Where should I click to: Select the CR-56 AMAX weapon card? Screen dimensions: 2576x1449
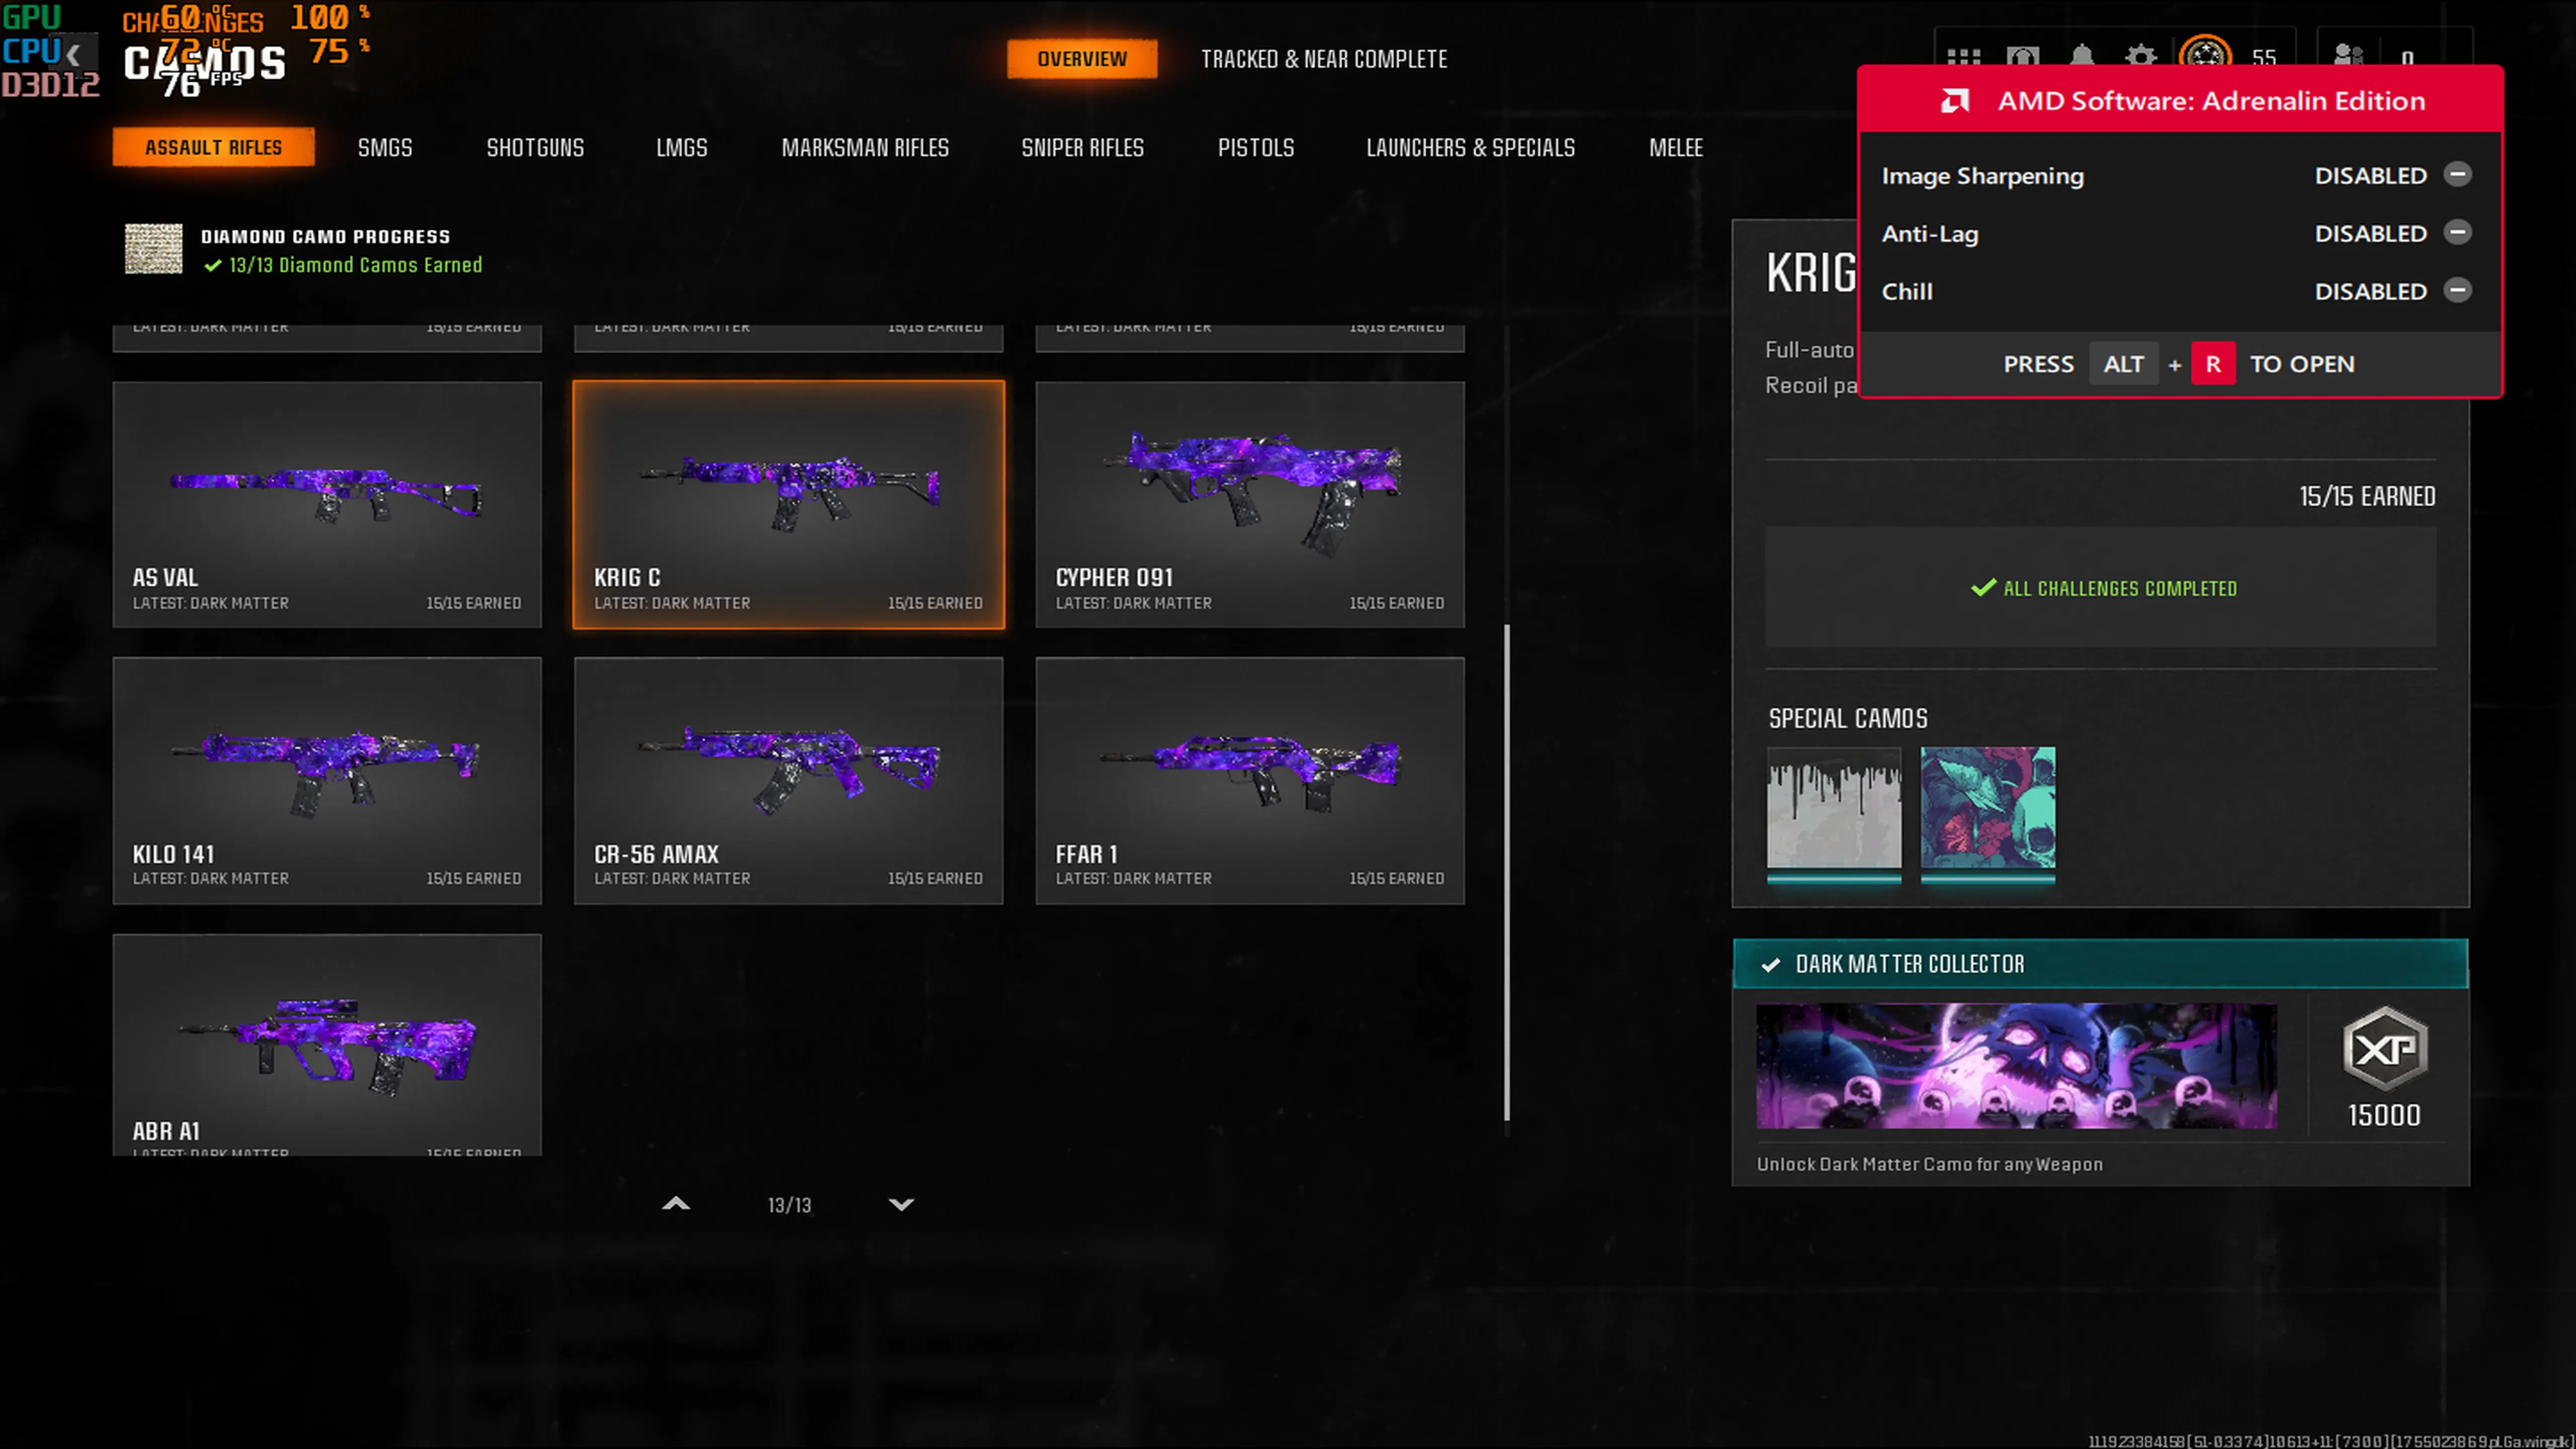coord(788,780)
